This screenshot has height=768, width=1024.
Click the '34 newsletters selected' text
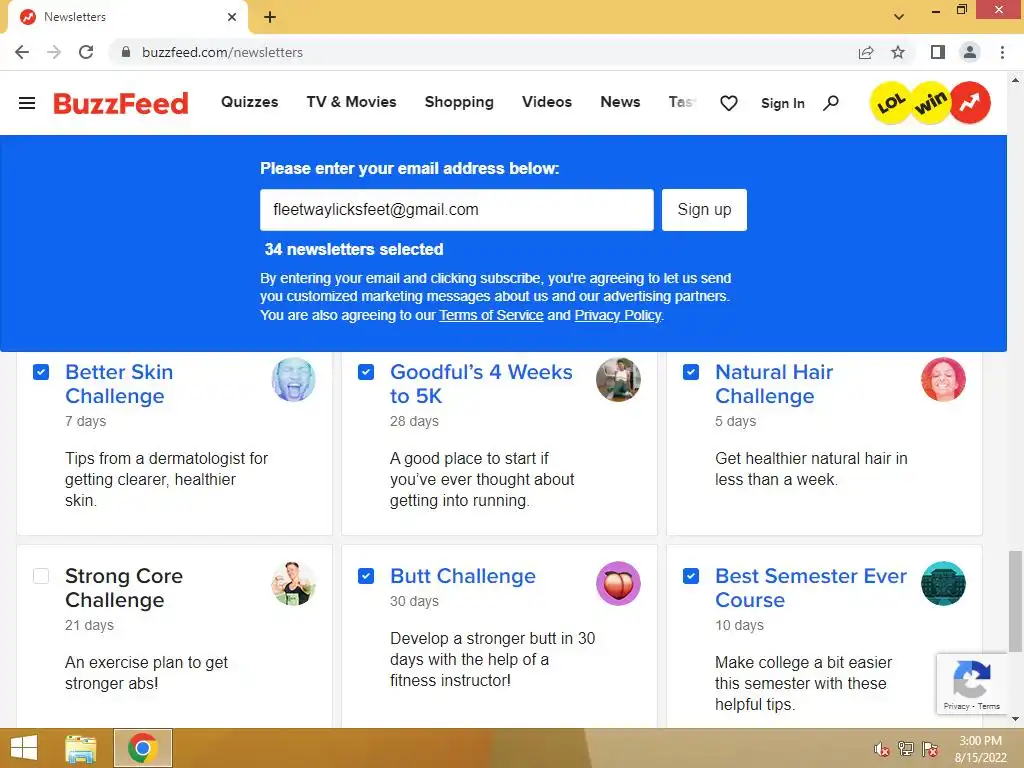coord(354,249)
